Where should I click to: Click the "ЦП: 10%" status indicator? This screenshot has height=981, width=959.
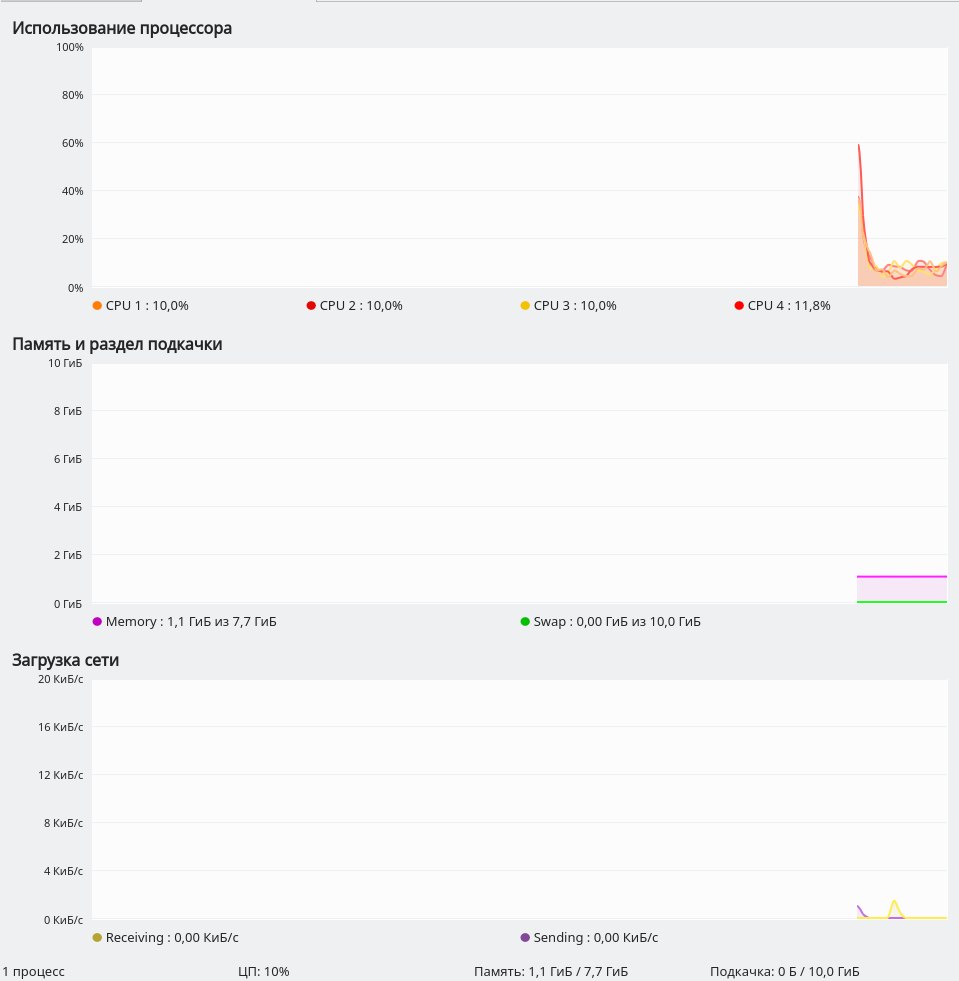[264, 971]
